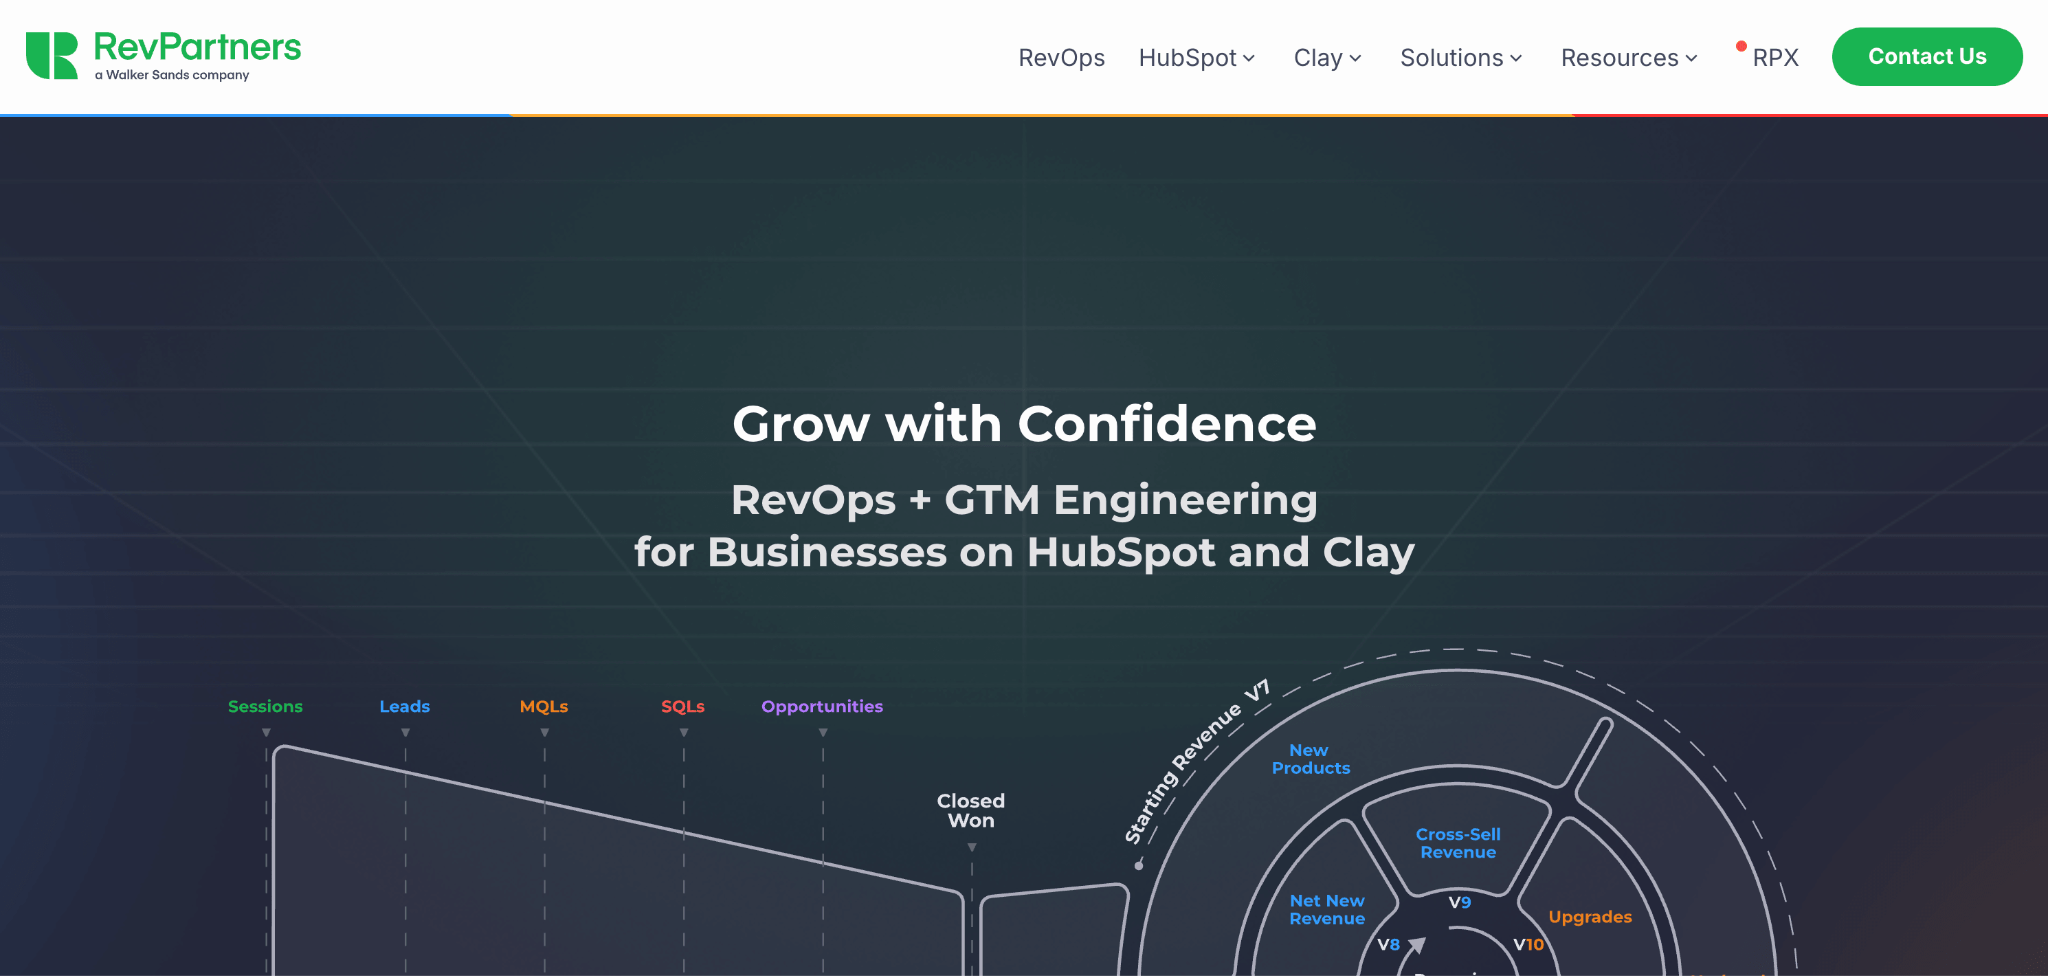
Task: Click the Contact Us button
Action: [x=1927, y=57]
